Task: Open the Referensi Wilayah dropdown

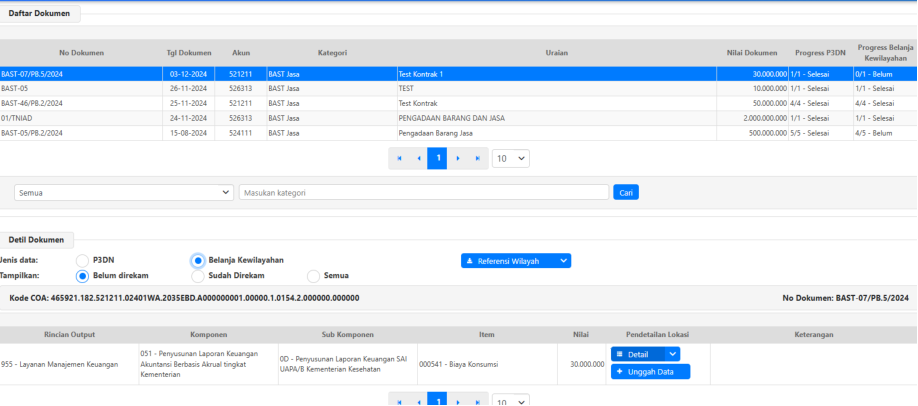Action: point(515,261)
